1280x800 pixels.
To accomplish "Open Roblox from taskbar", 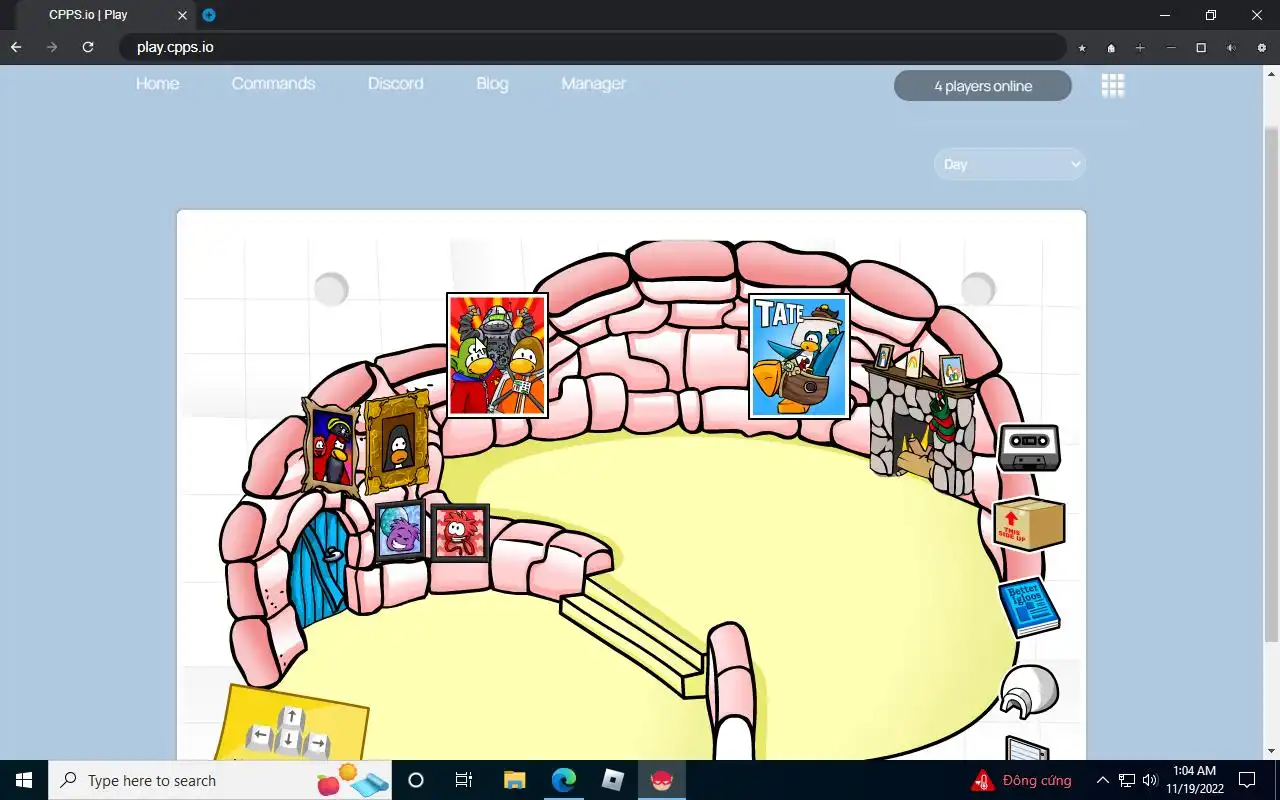I will (612, 780).
